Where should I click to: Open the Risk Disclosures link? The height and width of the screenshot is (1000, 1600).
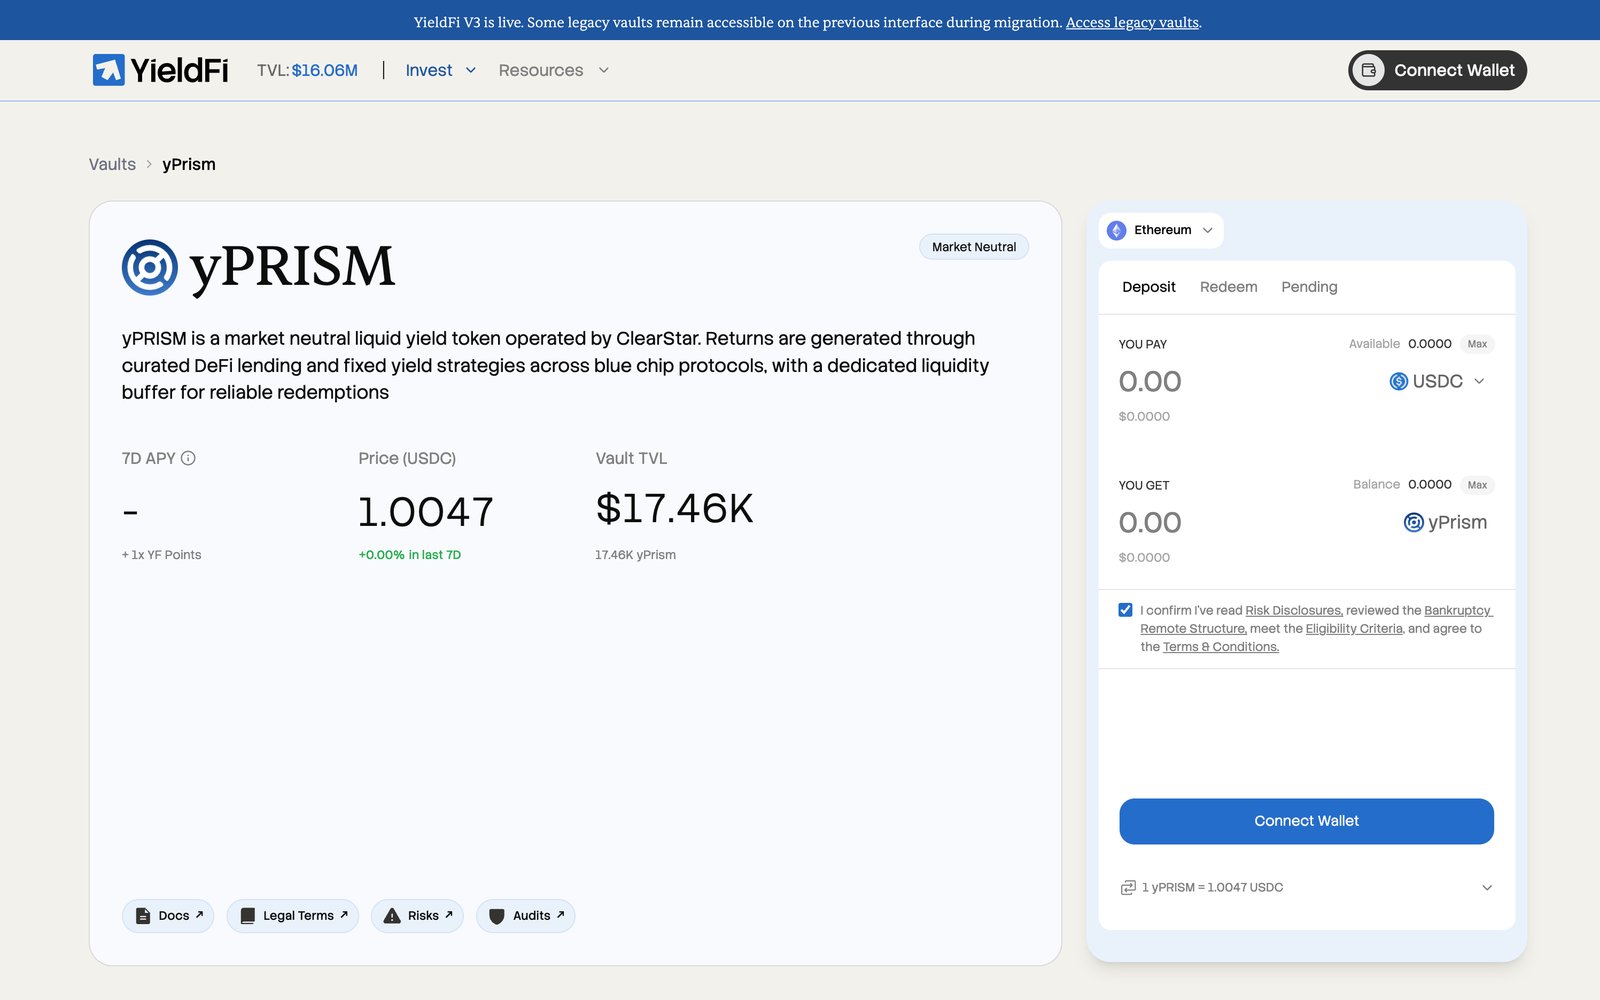click(x=1294, y=610)
